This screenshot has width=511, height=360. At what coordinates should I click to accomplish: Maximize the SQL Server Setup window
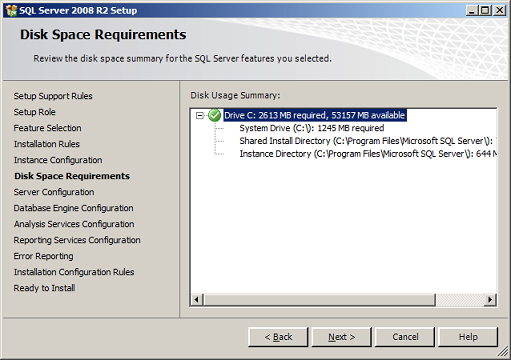click(x=485, y=11)
